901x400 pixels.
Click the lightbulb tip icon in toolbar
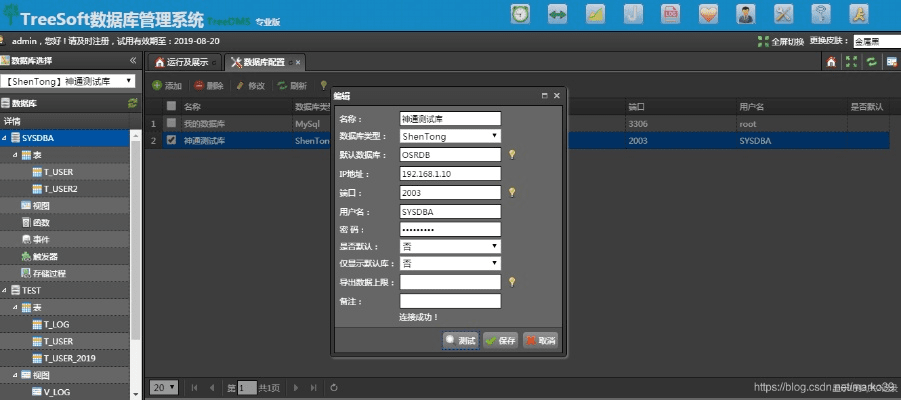click(x=324, y=86)
